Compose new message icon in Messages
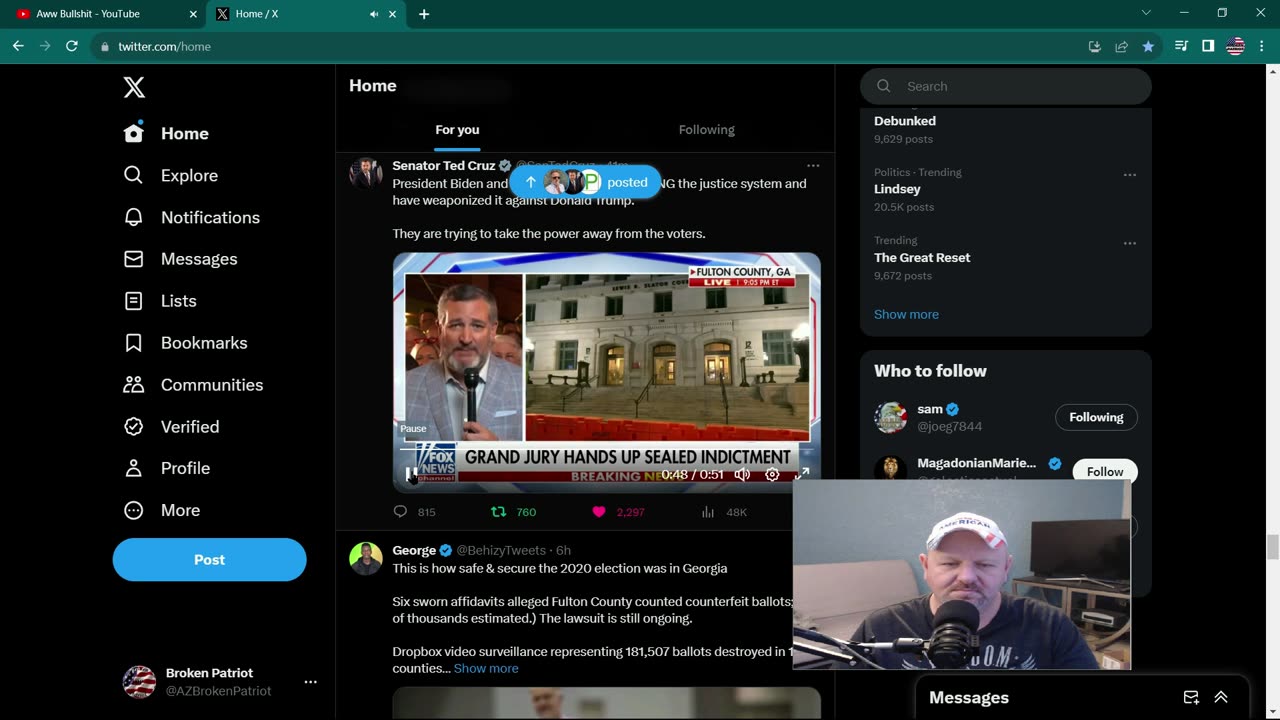This screenshot has height=720, width=1280. [1191, 698]
